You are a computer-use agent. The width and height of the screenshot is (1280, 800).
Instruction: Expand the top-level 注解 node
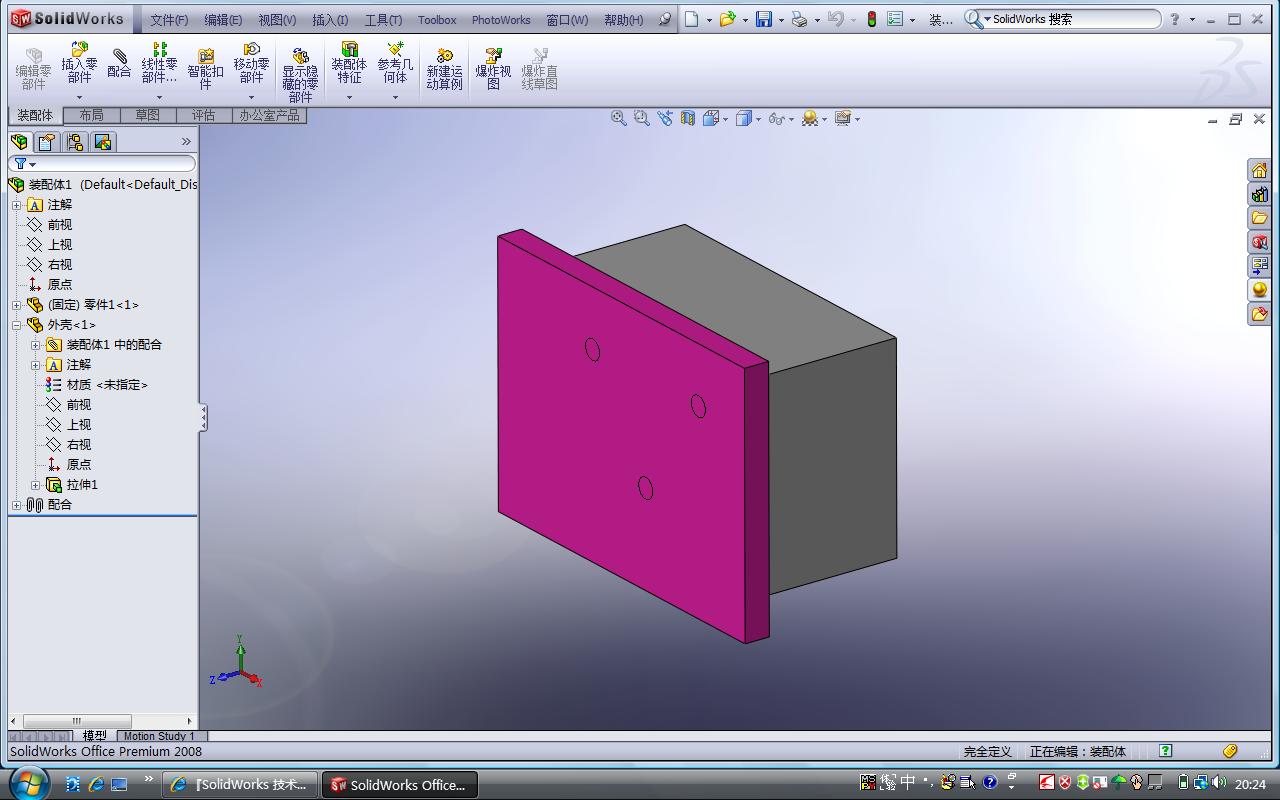pyautogui.click(x=16, y=205)
